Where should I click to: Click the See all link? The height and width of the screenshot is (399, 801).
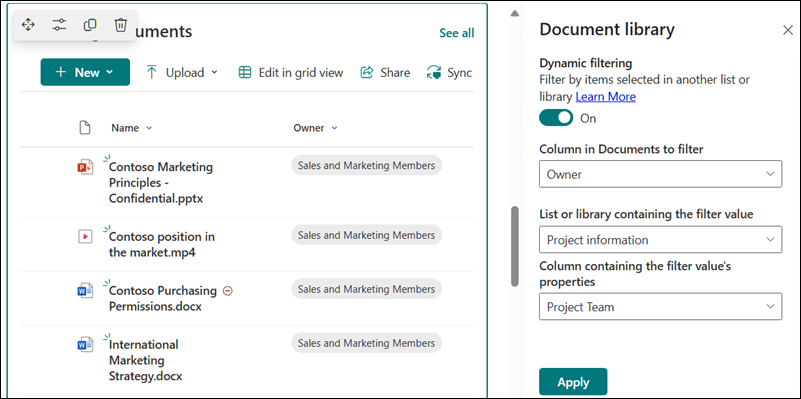[457, 33]
